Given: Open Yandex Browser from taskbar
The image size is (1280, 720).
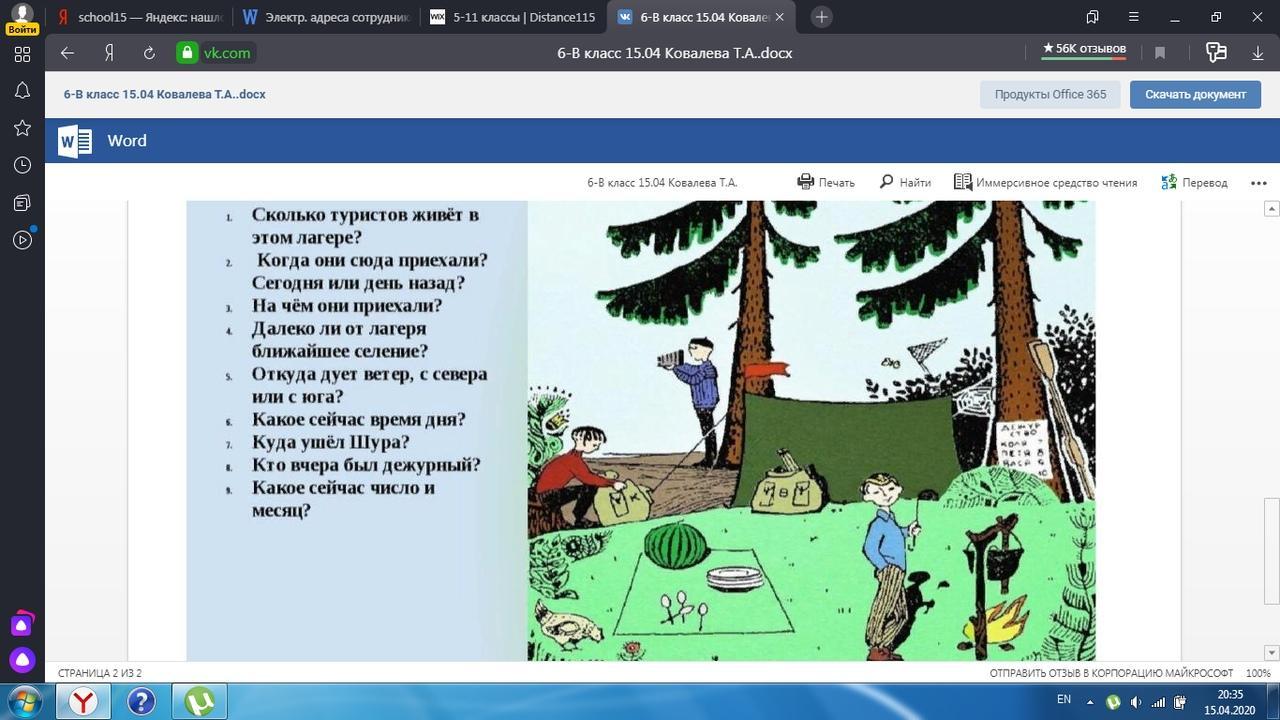Looking at the screenshot, I should tap(84, 701).
